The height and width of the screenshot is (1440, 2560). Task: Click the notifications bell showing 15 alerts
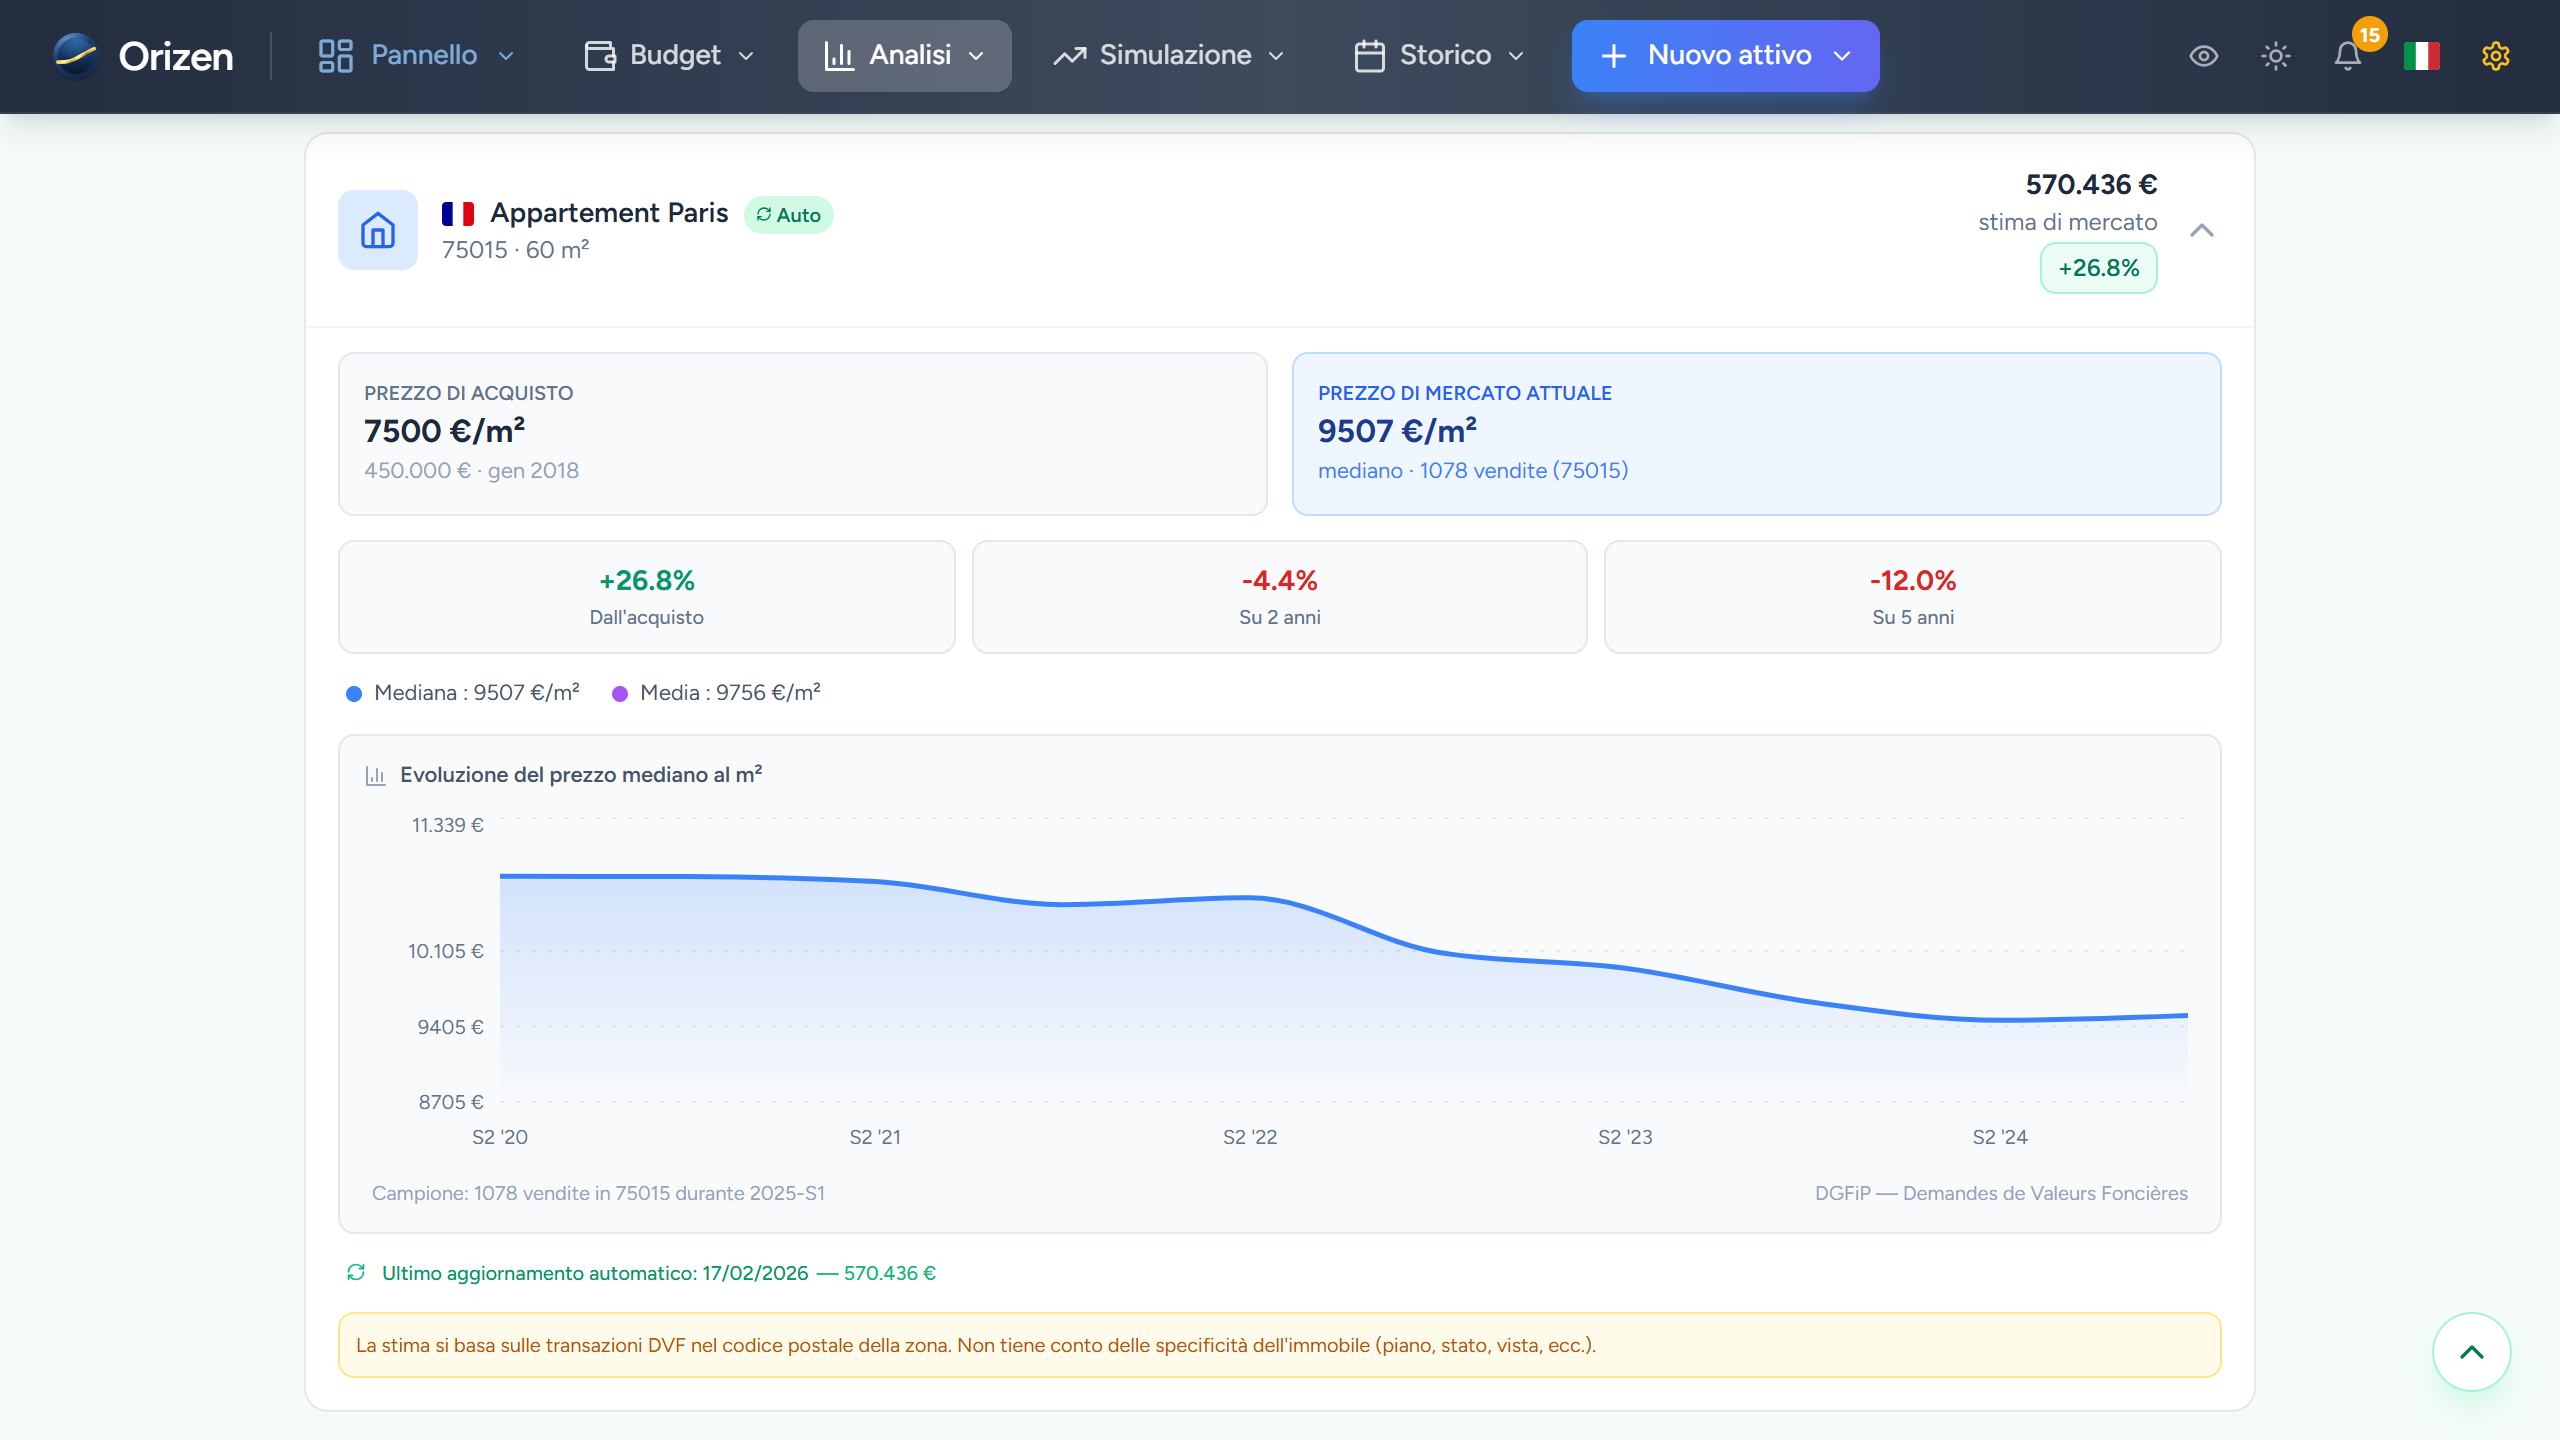2349,58
